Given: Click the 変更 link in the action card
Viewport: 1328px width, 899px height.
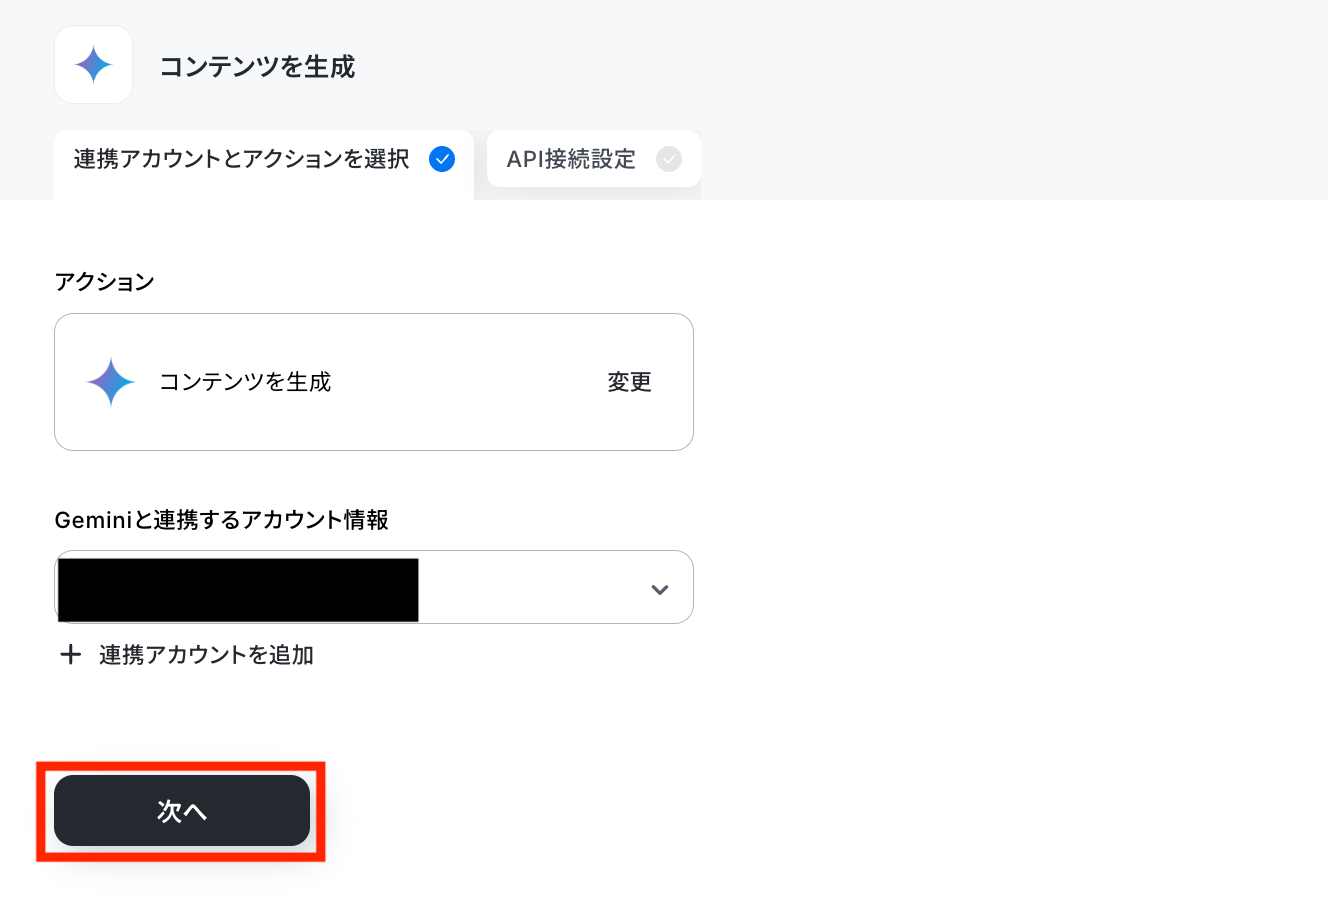Looking at the screenshot, I should (629, 382).
